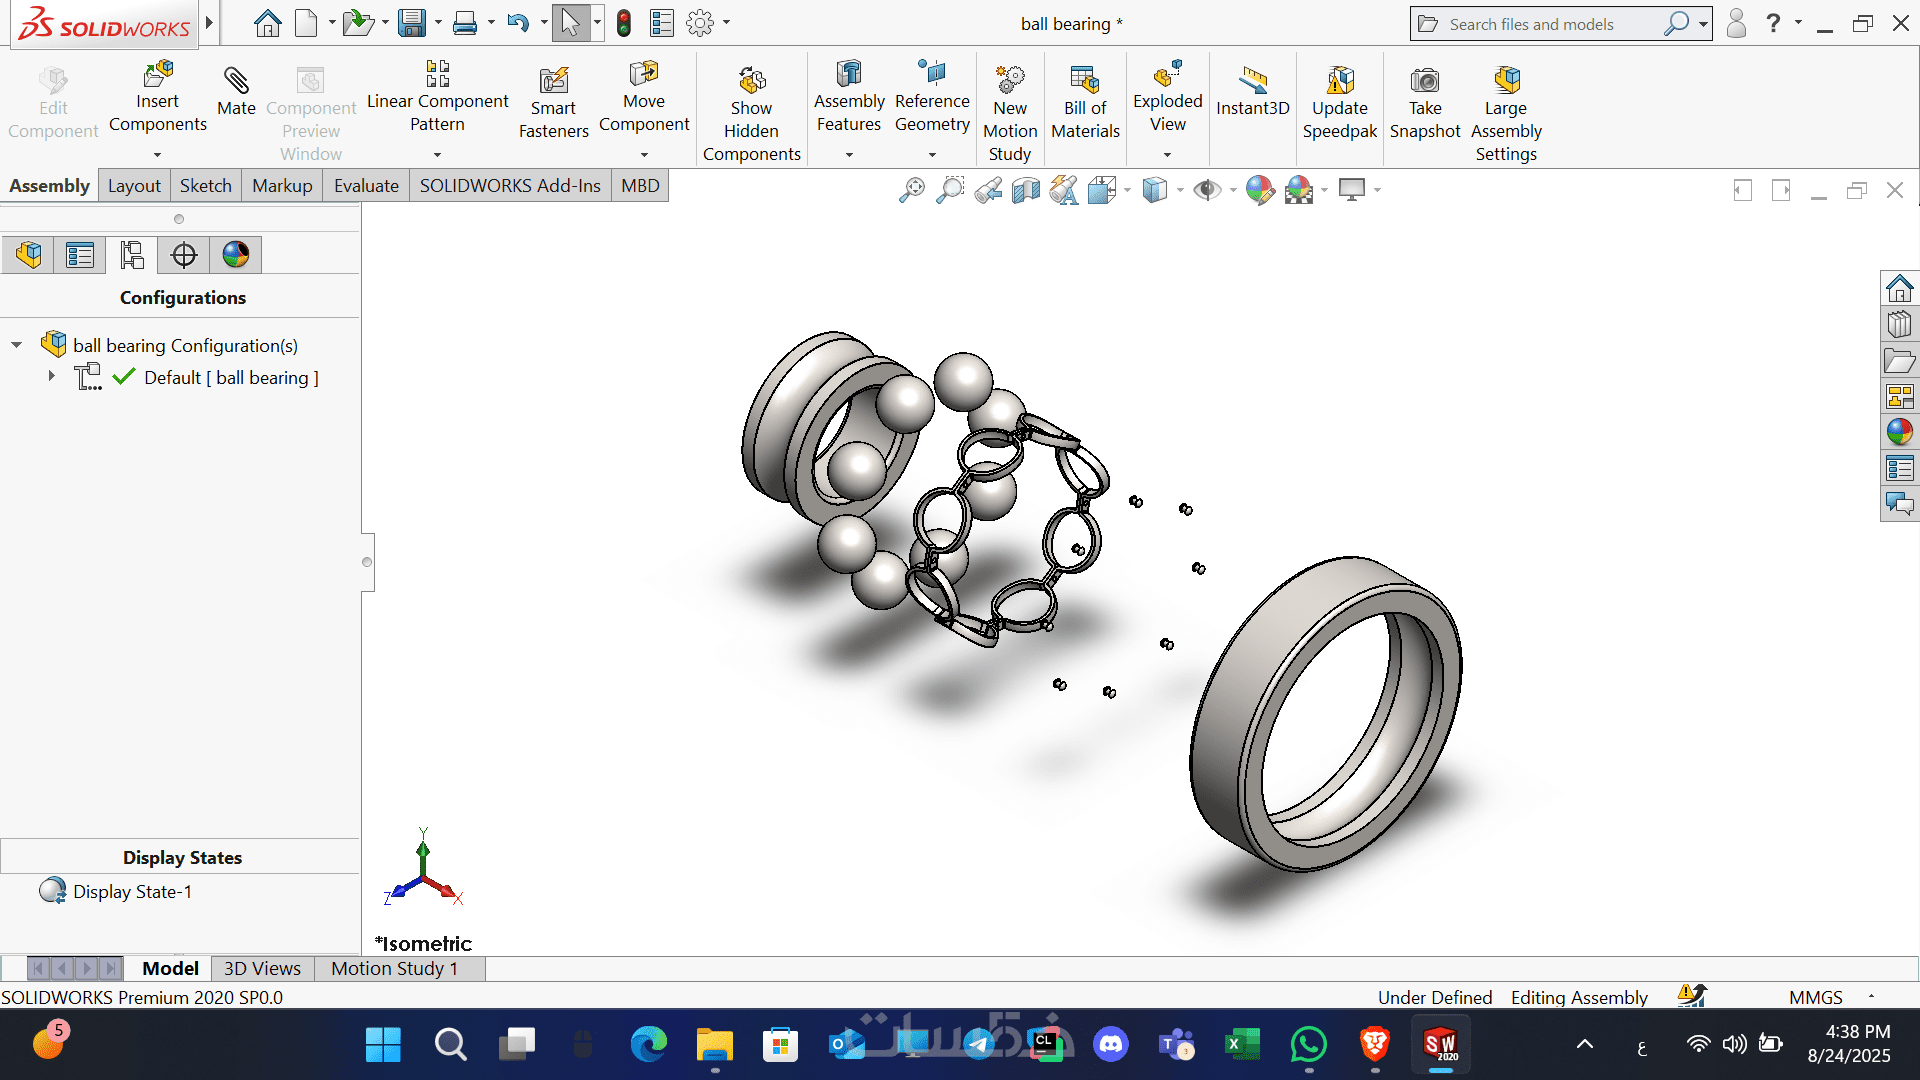Switch to the Evaluate tab
The image size is (1920, 1080).
click(x=366, y=186)
